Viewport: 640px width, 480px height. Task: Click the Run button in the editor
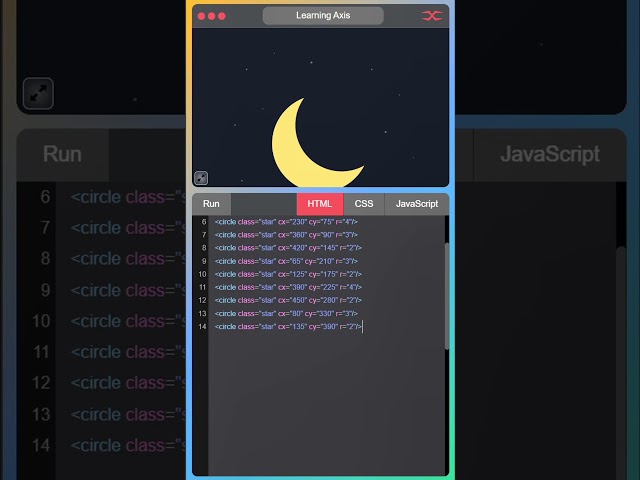[x=211, y=204]
